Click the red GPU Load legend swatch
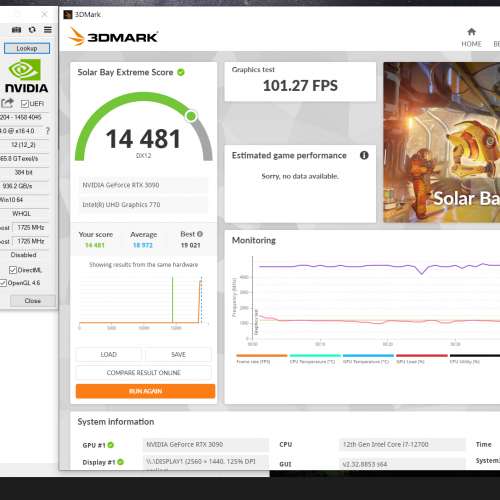Image resolution: width=500 pixels, height=500 pixels. tap(422, 355)
